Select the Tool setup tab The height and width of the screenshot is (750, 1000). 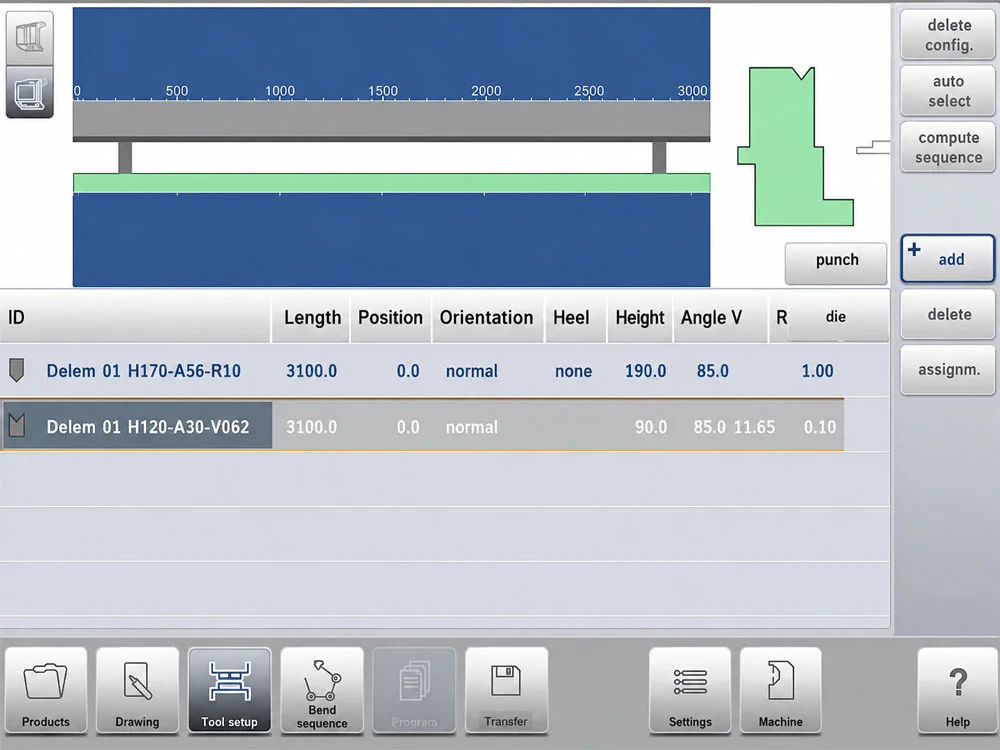point(230,691)
